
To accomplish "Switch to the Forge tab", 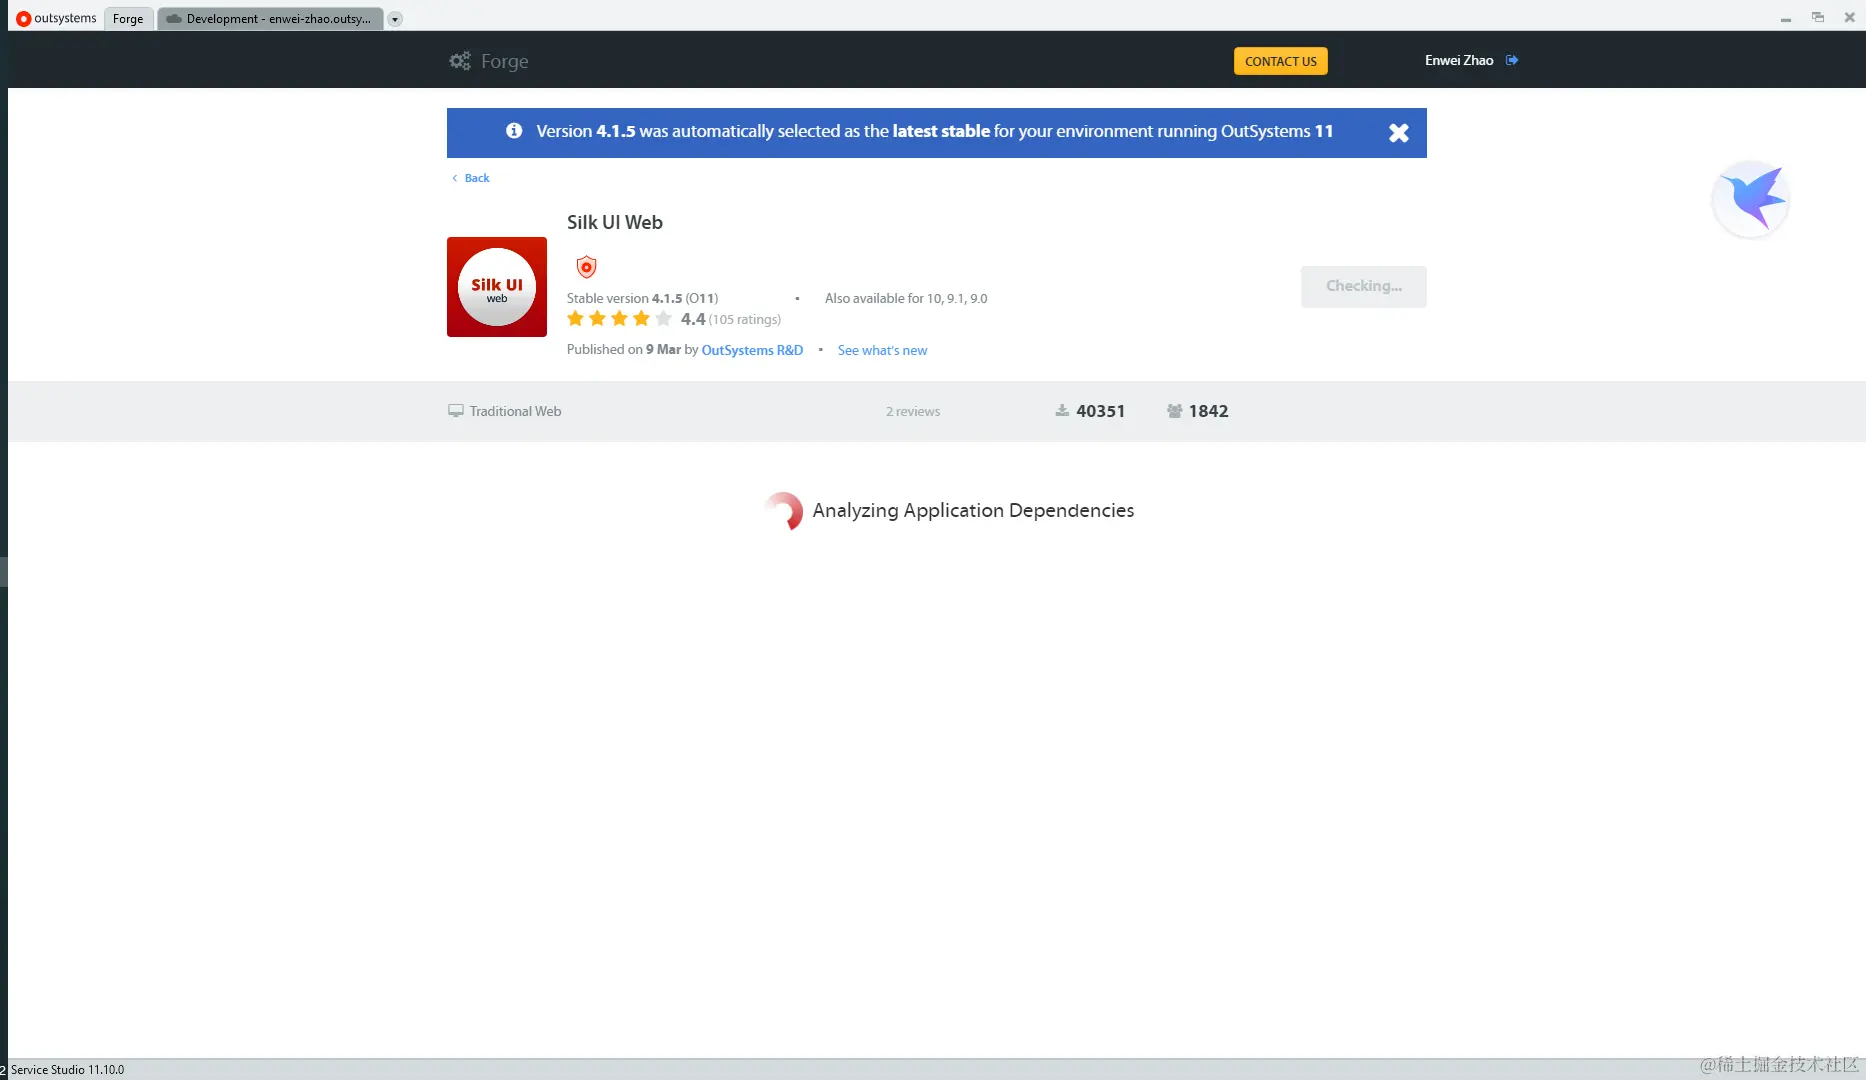I will pos(128,18).
